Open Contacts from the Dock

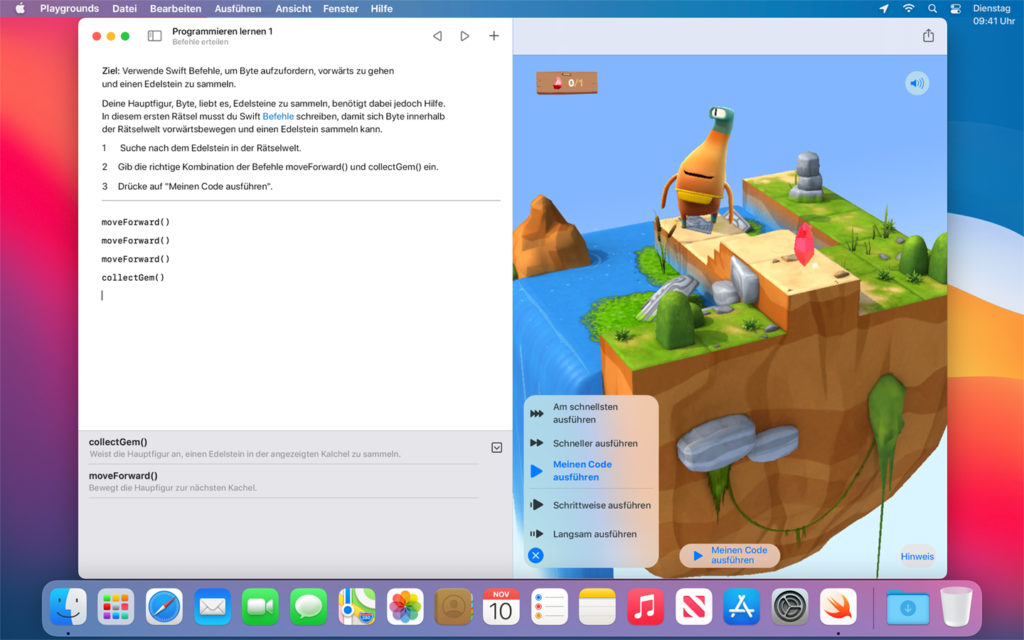point(453,607)
